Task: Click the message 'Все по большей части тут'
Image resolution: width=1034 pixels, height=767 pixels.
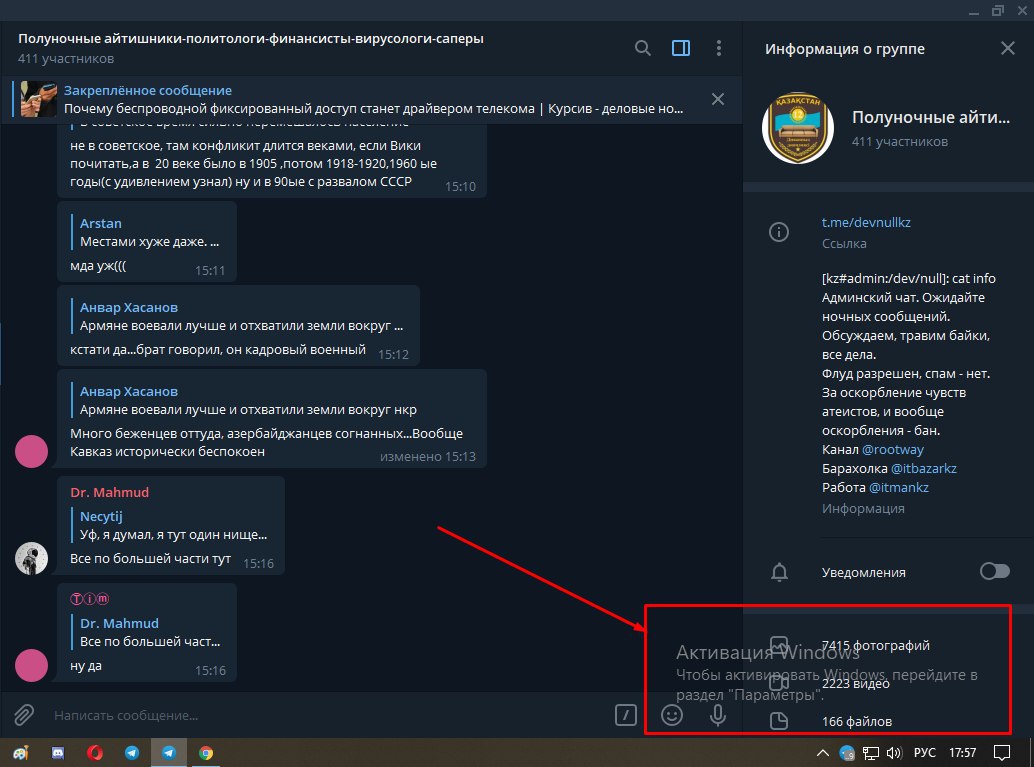Action: coord(150,559)
